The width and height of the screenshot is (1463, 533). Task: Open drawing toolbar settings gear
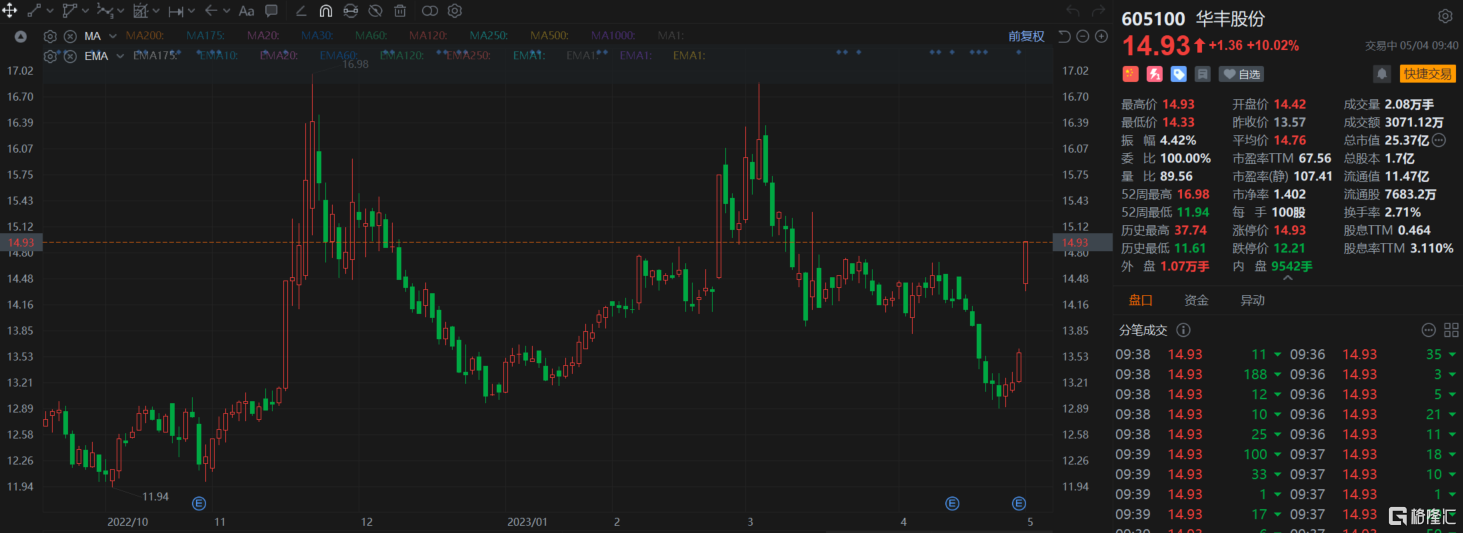point(455,11)
